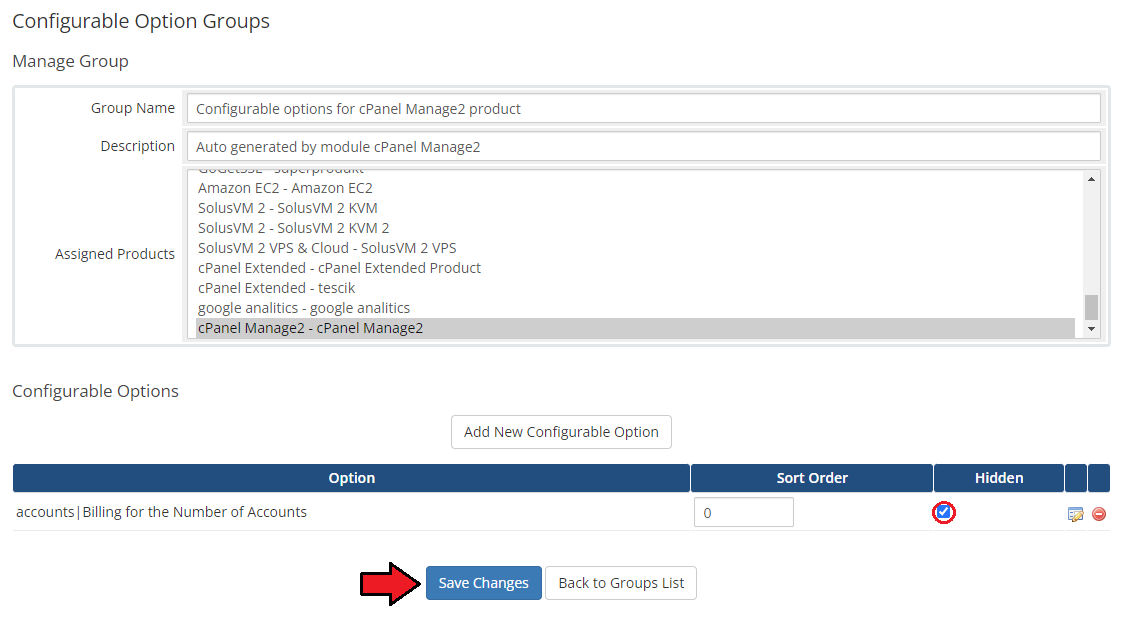Click the Option column header
Image resolution: width=1121 pixels, height=617 pixels.
[351, 478]
